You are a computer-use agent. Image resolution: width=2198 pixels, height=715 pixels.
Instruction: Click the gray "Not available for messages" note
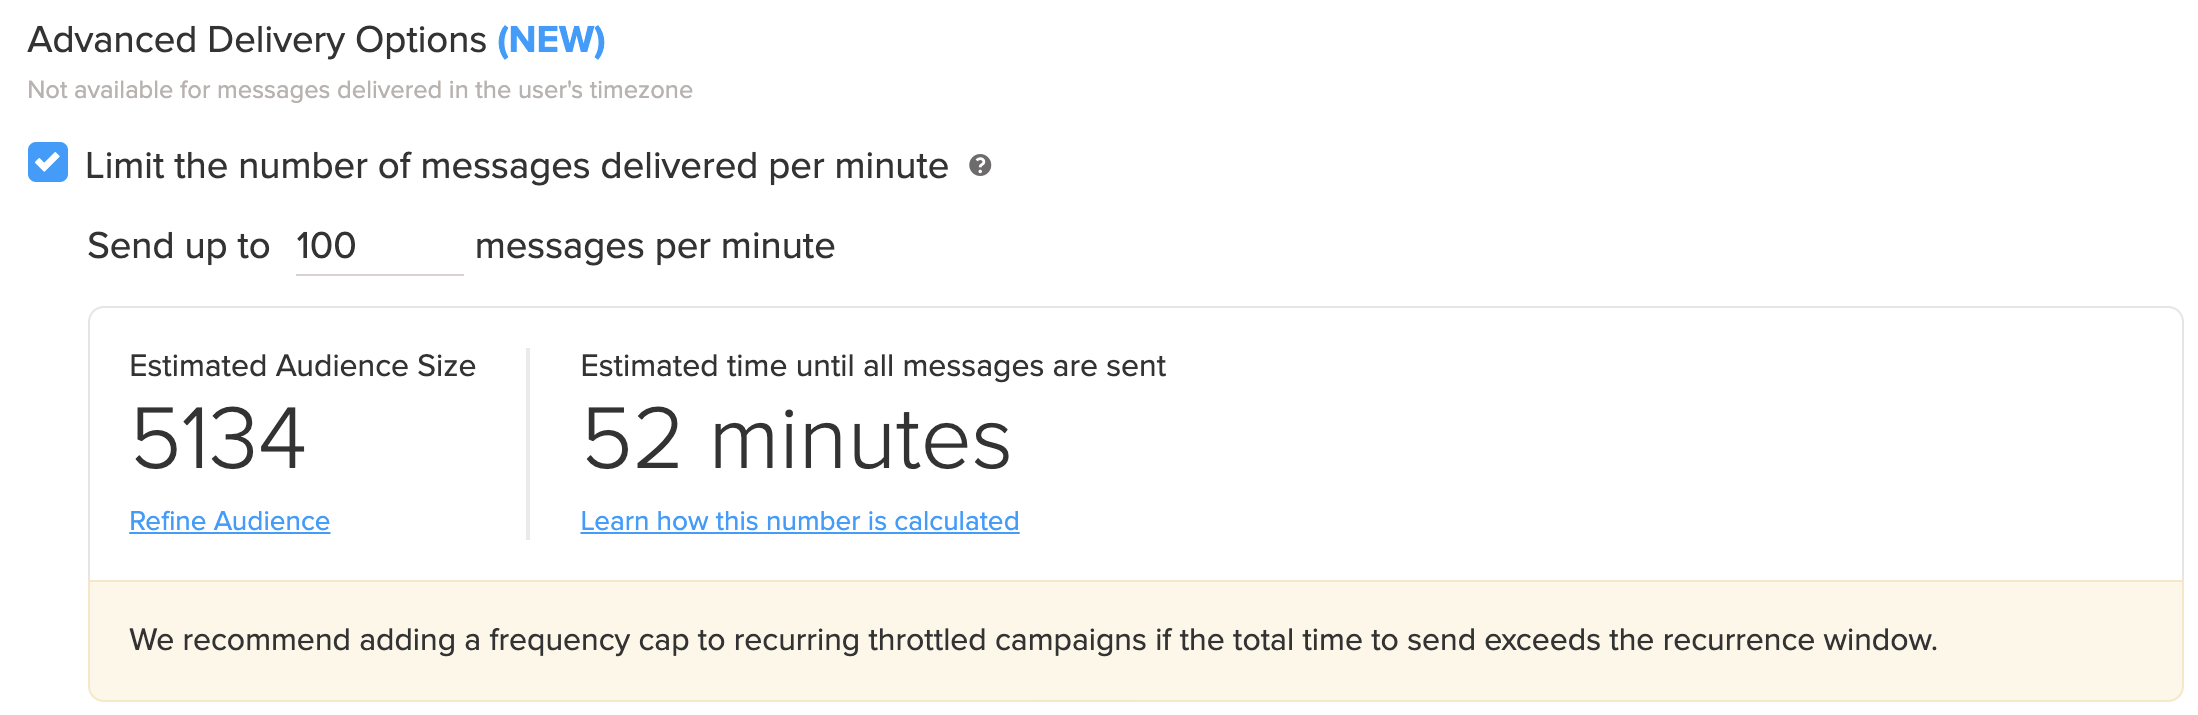[360, 90]
